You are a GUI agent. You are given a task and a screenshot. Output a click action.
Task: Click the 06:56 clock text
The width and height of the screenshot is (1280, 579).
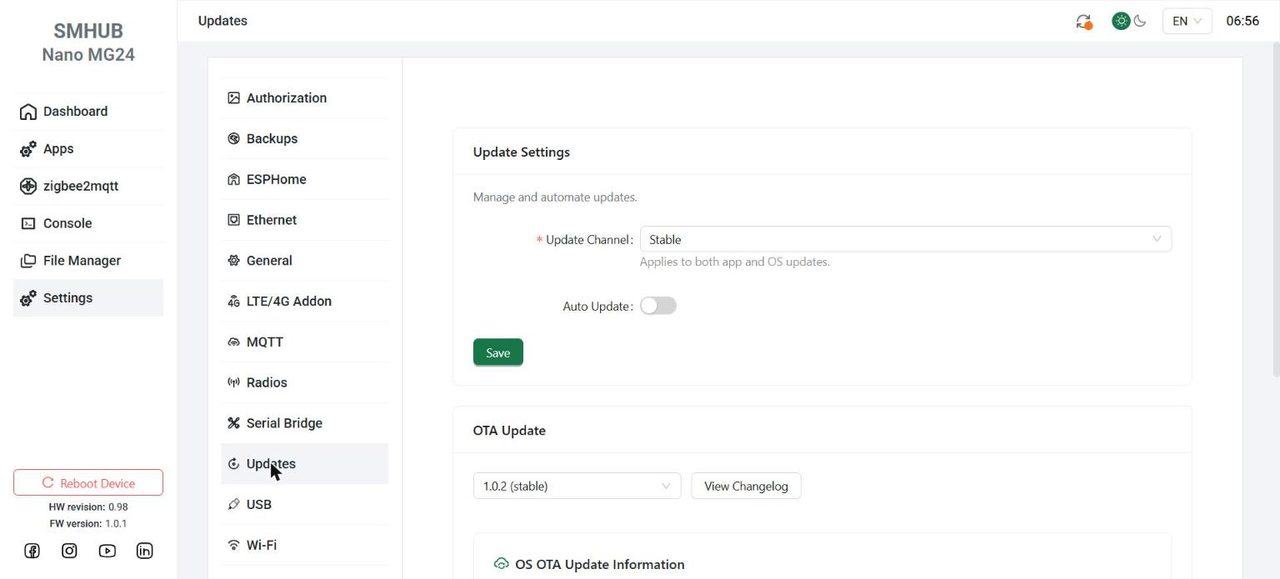tap(1242, 21)
